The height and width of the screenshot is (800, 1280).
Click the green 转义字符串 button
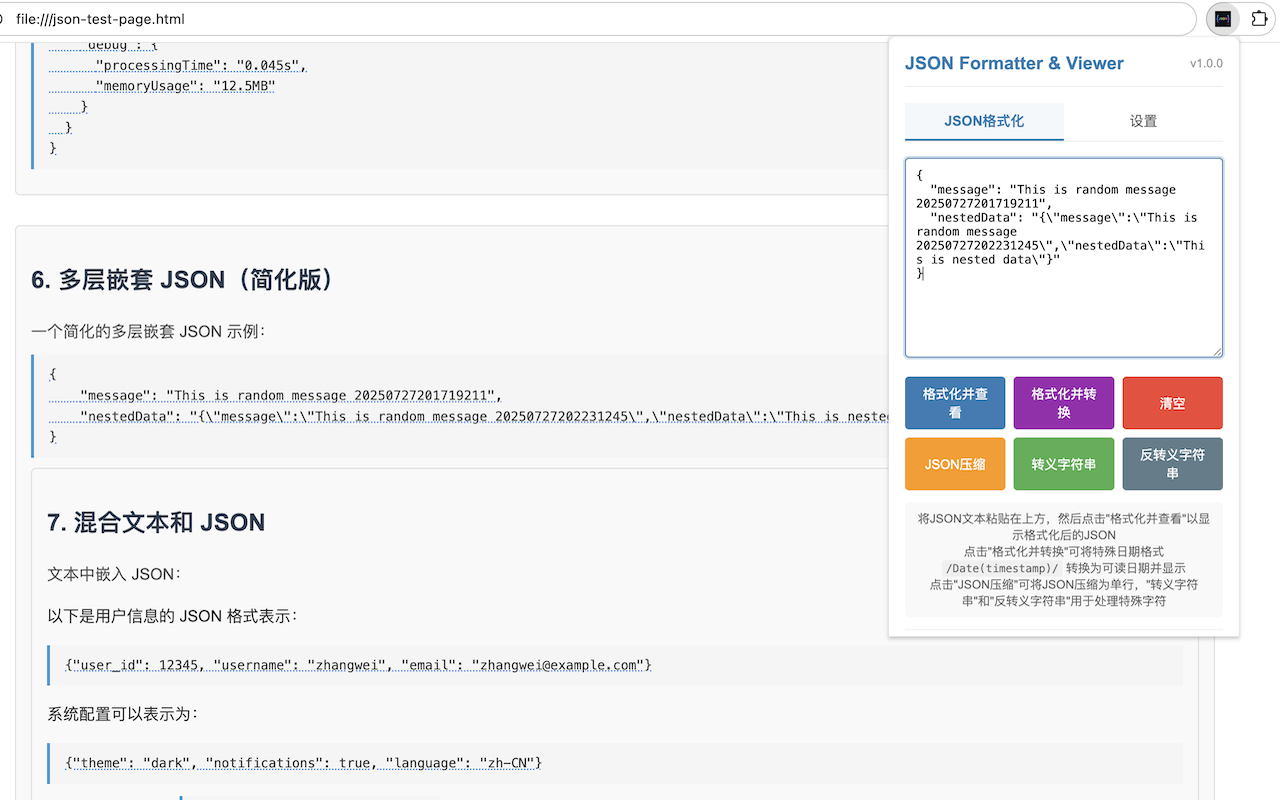1064,464
